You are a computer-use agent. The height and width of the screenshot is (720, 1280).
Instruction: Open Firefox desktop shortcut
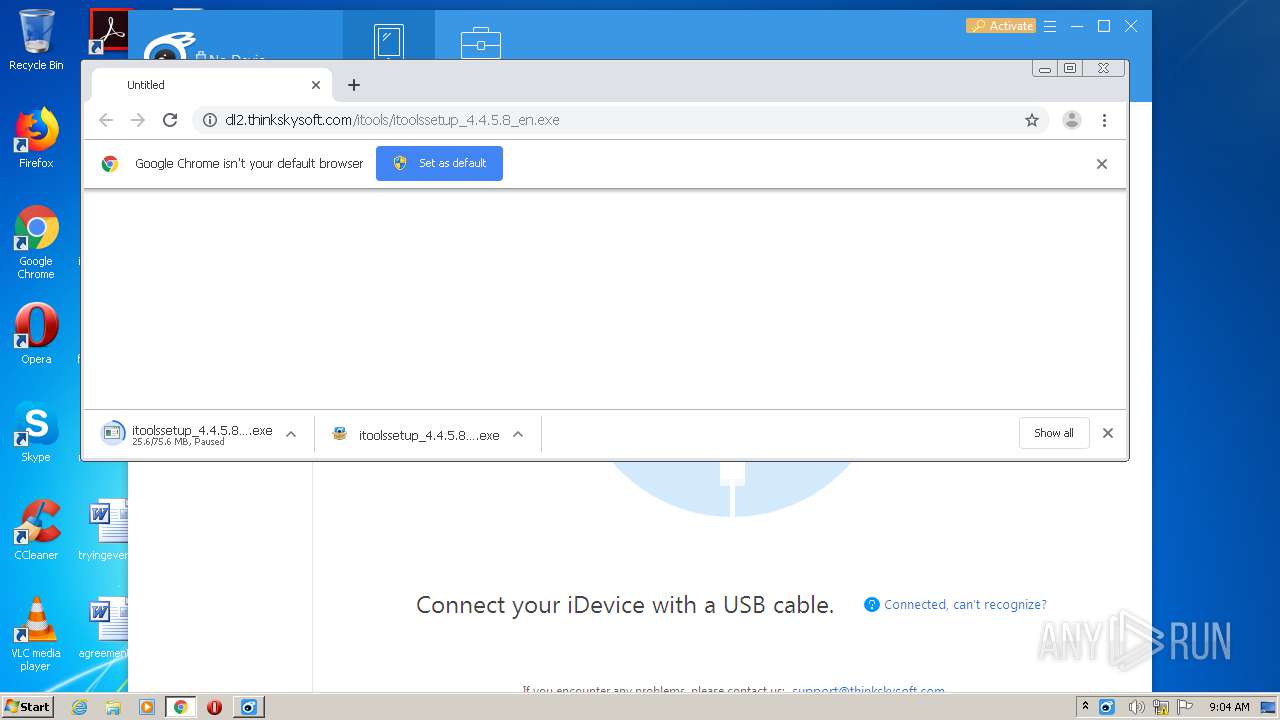click(36, 138)
